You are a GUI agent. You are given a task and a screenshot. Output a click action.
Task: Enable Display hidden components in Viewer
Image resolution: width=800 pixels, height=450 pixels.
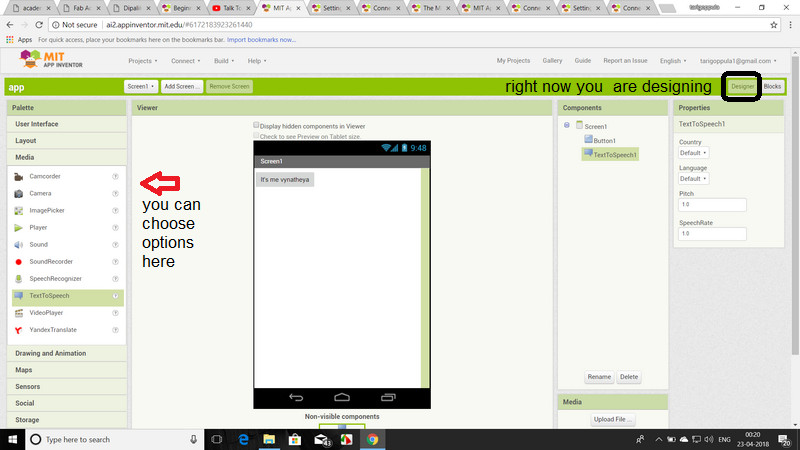(x=256, y=125)
